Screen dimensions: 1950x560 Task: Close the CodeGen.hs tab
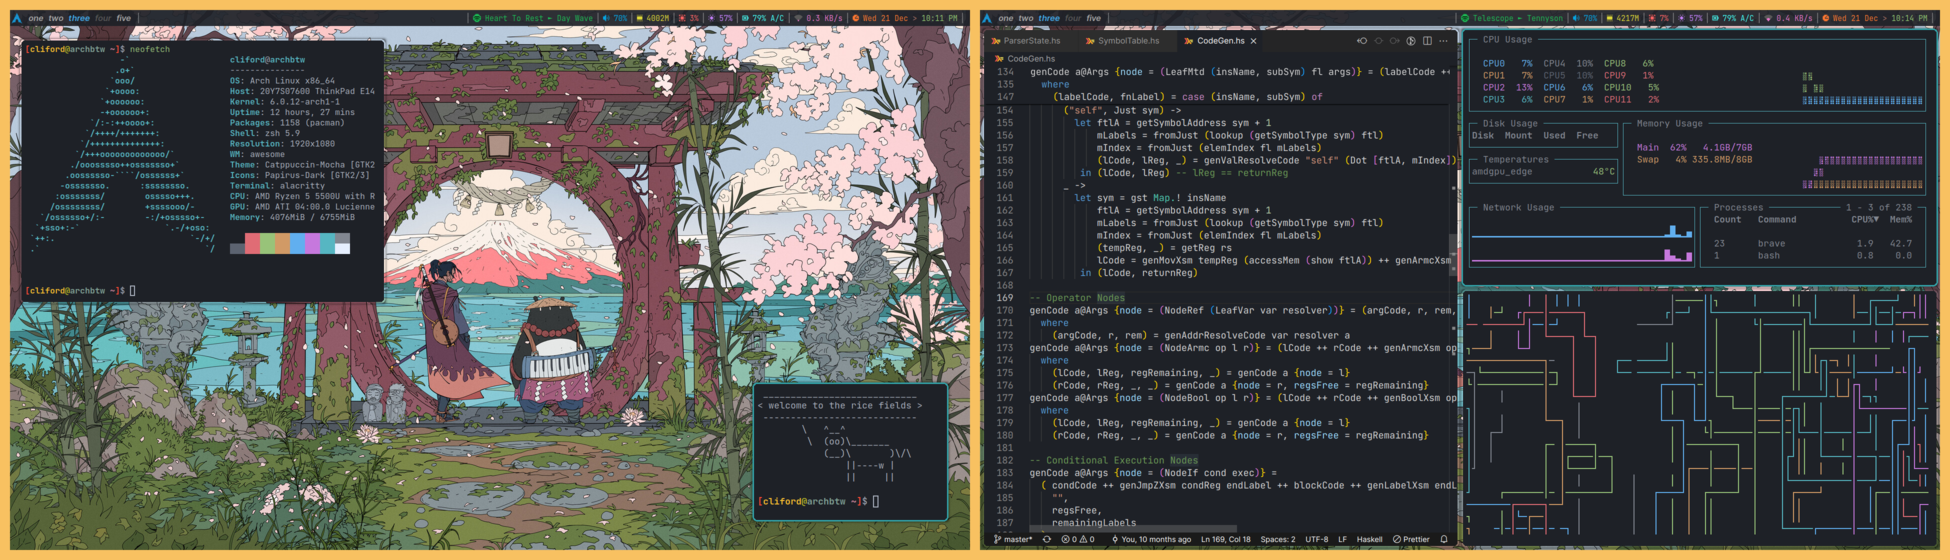tap(1253, 41)
